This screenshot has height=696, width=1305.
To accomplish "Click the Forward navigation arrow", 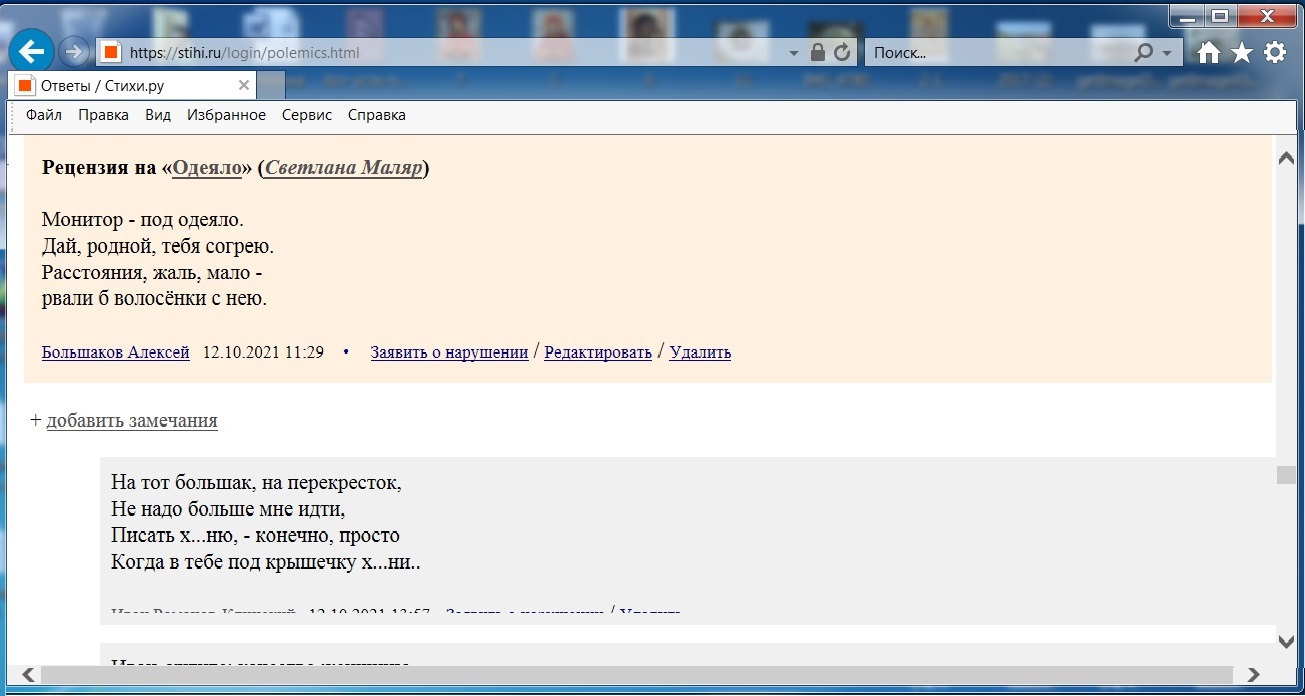I will [74, 52].
